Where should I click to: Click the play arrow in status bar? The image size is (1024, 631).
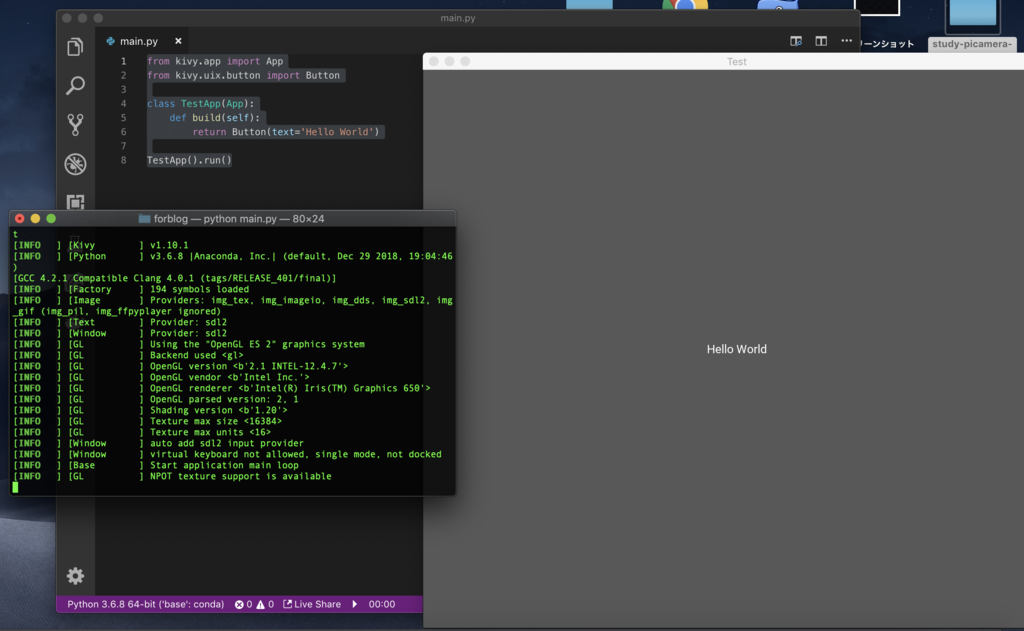pyautogui.click(x=355, y=604)
